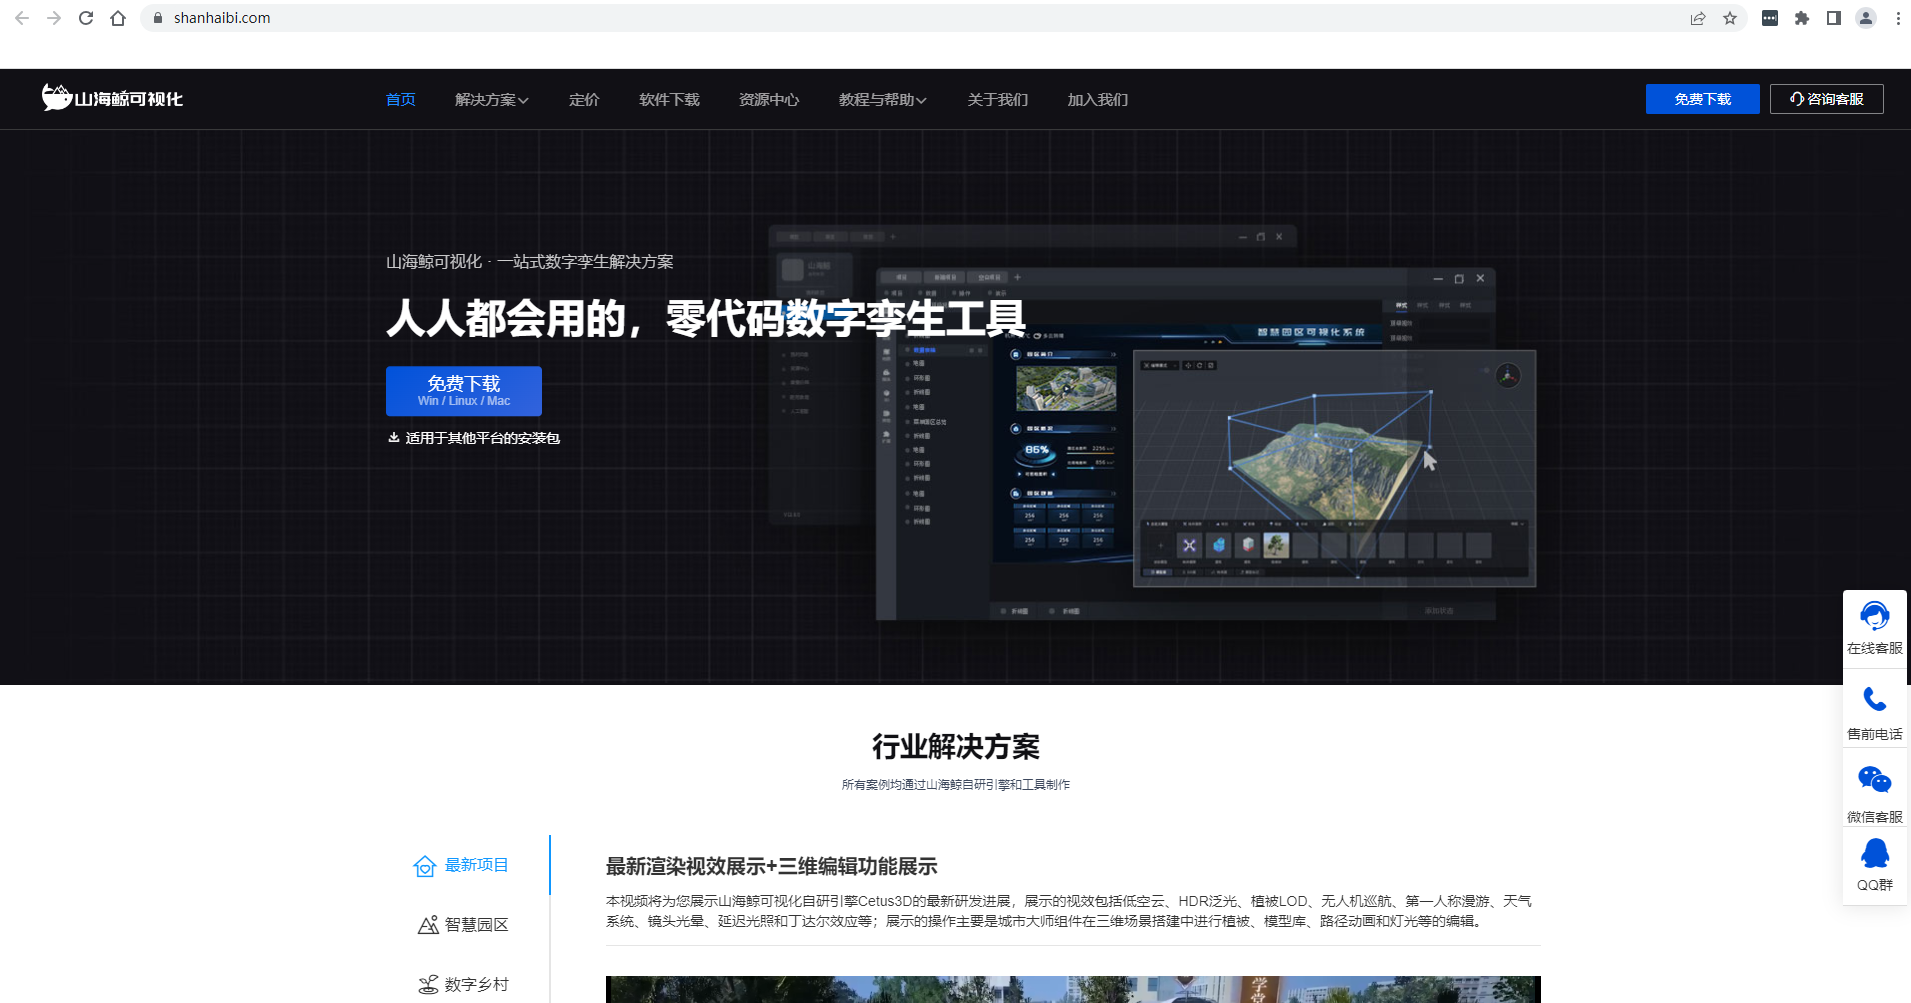Click the site lock icon in the address bar
The height and width of the screenshot is (1003, 1911).
click(x=157, y=18)
